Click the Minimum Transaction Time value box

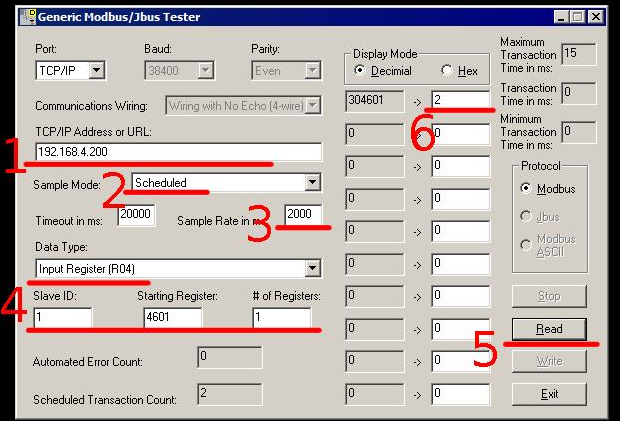[x=579, y=132]
